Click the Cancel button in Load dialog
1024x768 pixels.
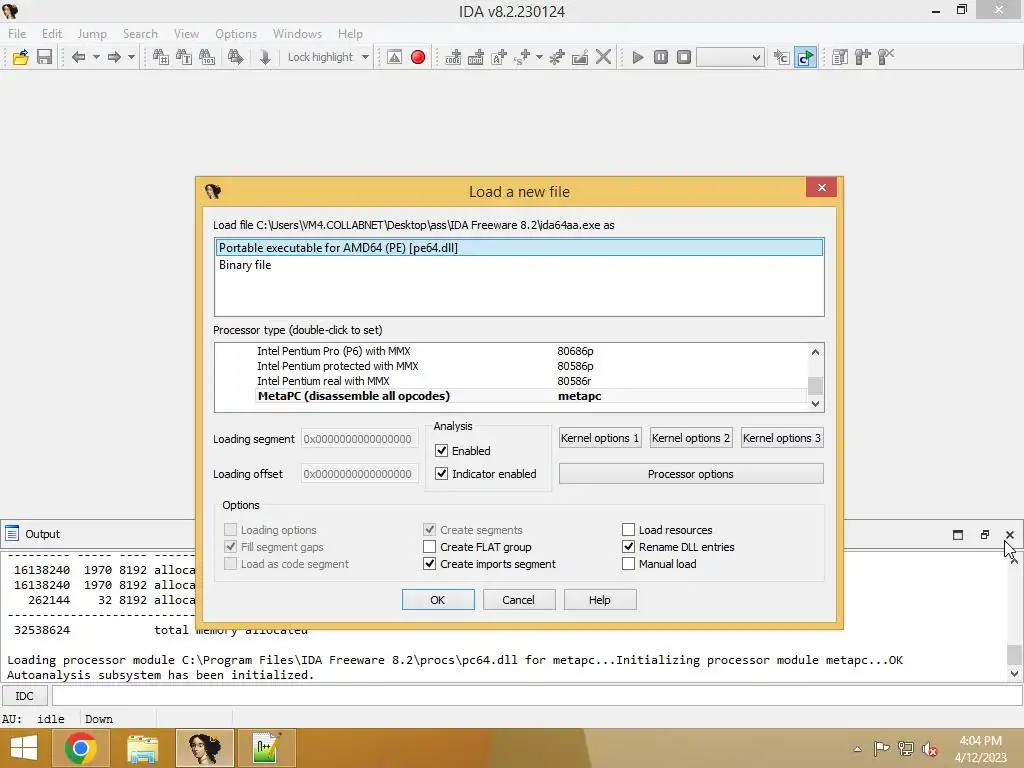[519, 600]
